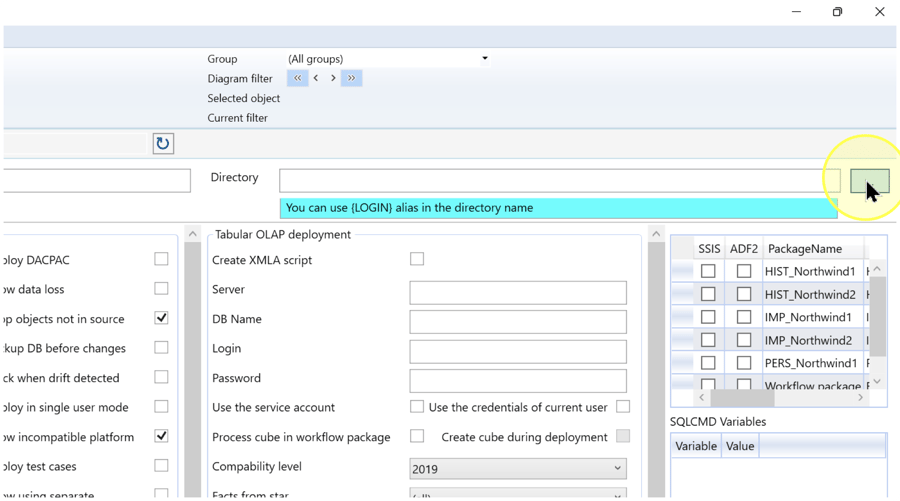
Task: Click the ADF2 column header
Action: click(744, 248)
